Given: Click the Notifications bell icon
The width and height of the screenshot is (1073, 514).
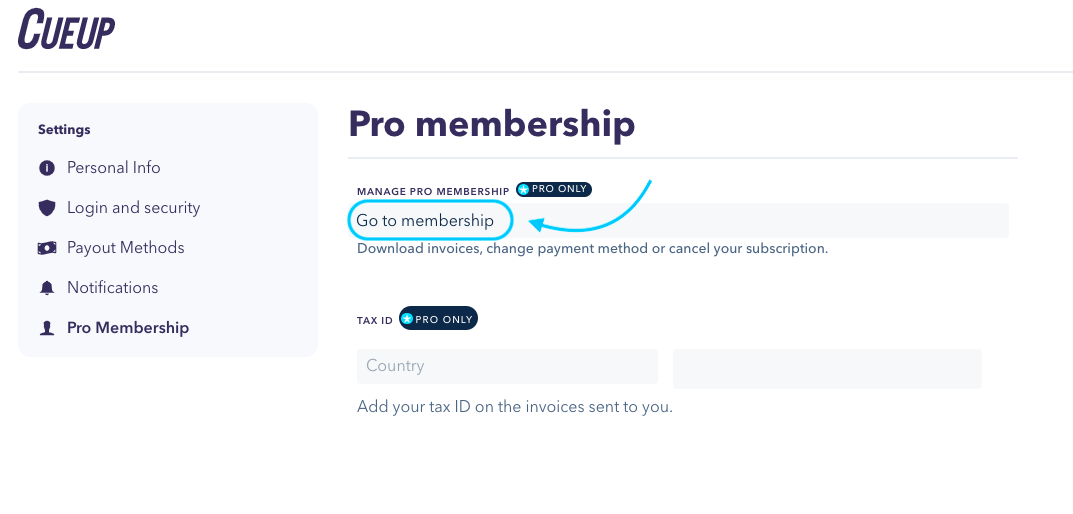Looking at the screenshot, I should coord(47,288).
